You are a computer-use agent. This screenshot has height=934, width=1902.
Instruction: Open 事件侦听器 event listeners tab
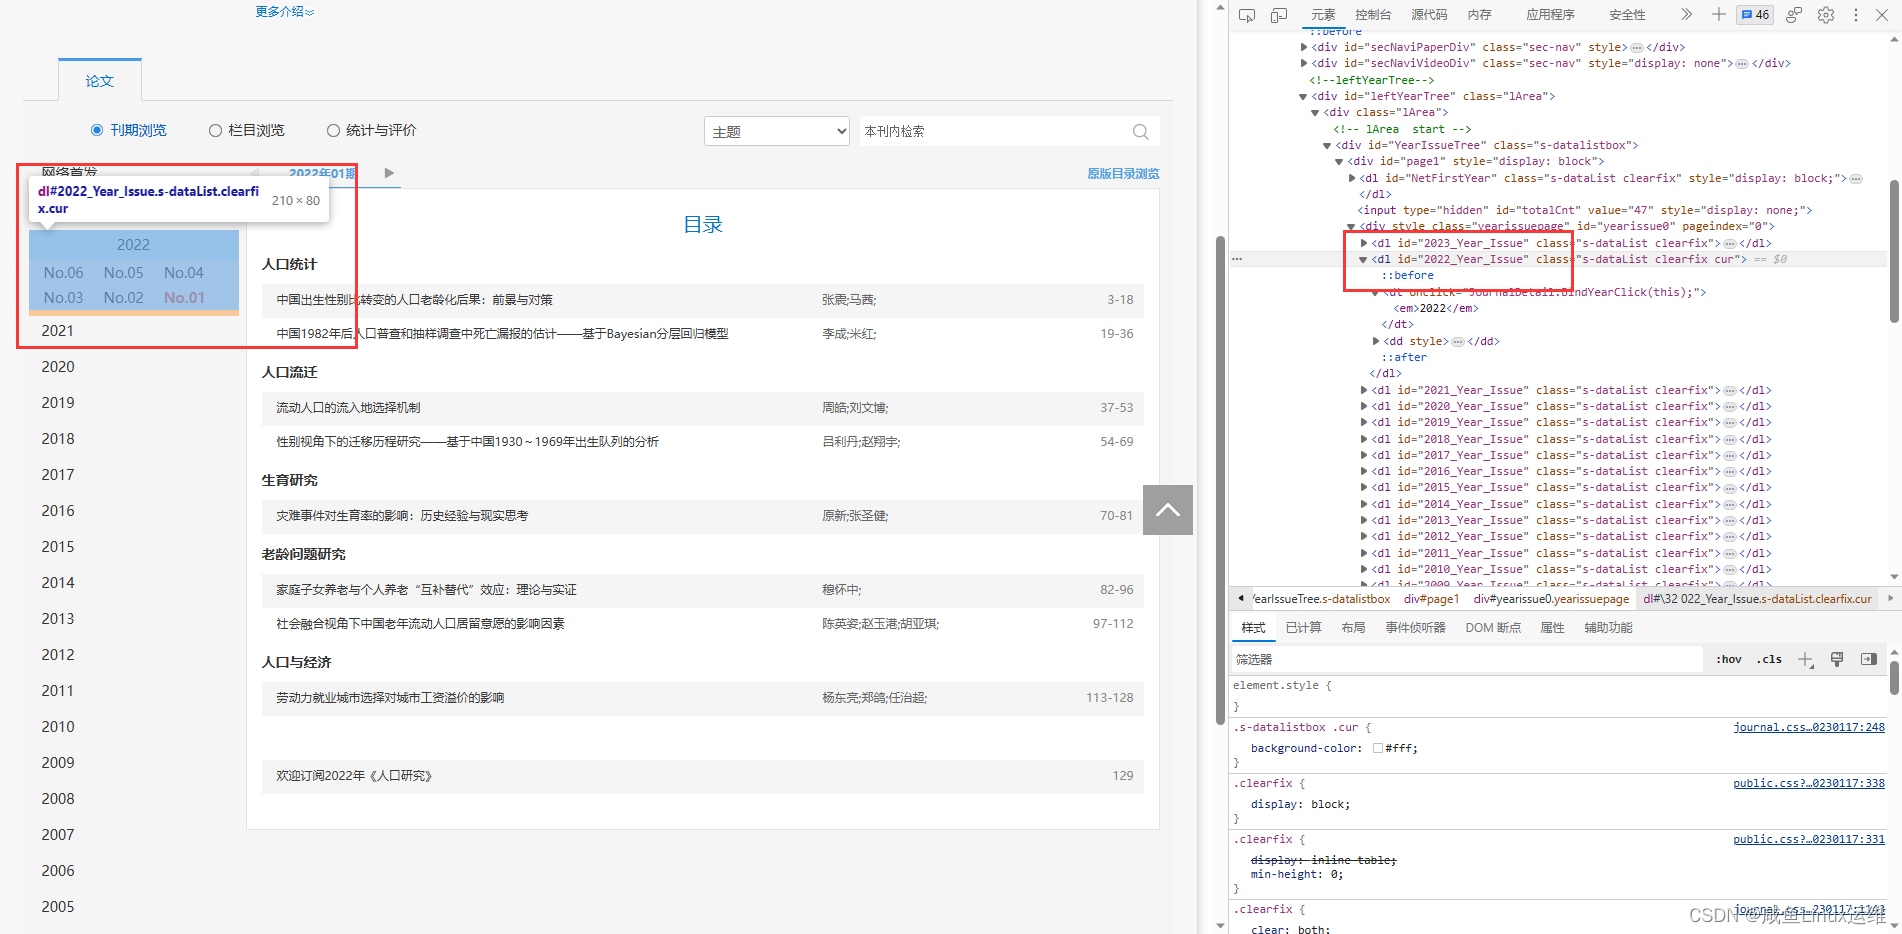click(1415, 627)
